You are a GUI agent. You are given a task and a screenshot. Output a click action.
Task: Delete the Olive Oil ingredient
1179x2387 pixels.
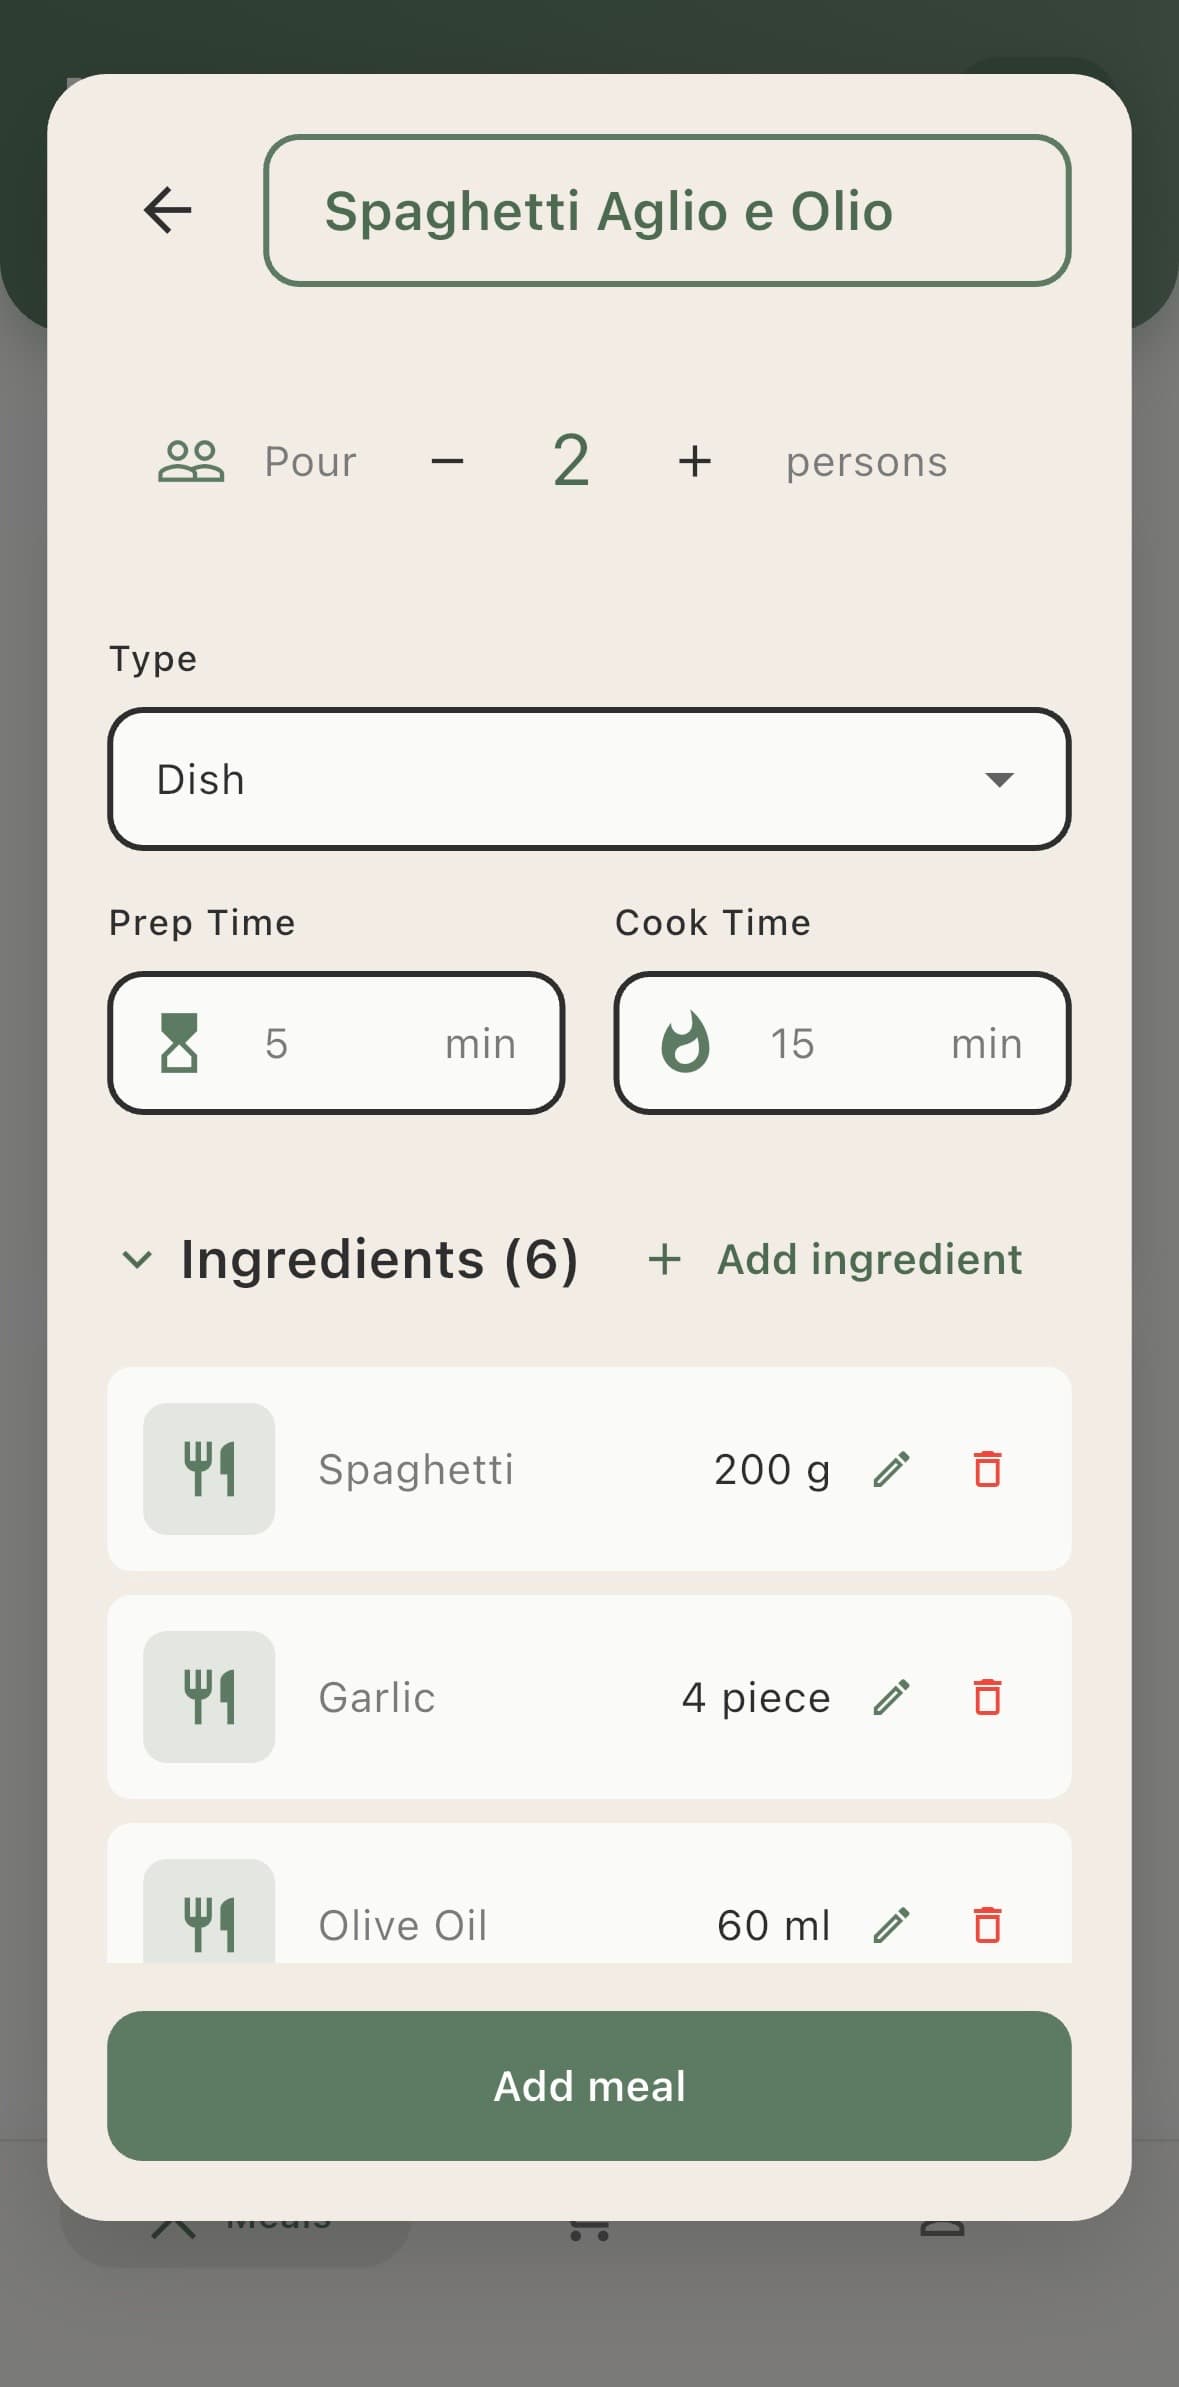(x=987, y=1924)
